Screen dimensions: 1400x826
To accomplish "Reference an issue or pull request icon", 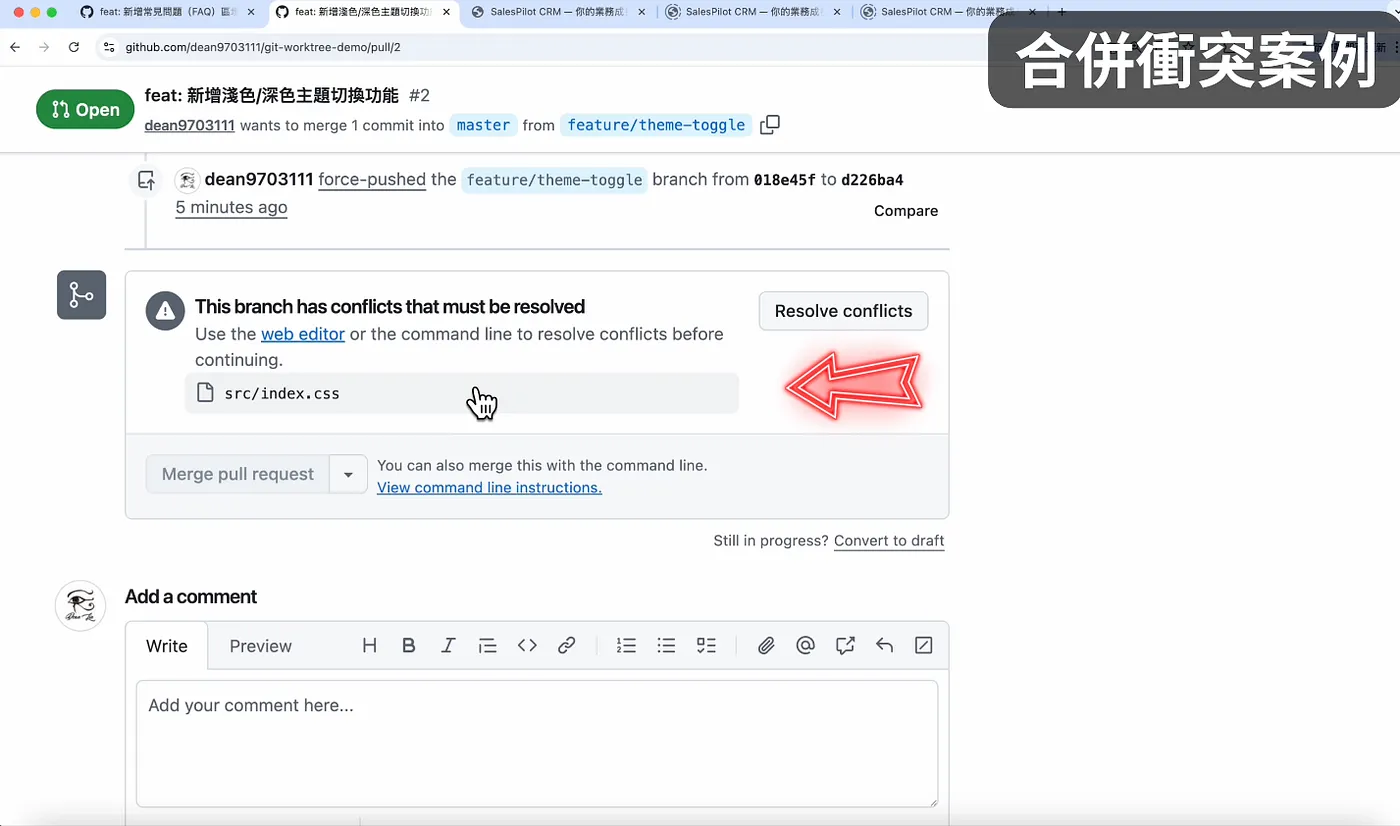I will coord(845,646).
